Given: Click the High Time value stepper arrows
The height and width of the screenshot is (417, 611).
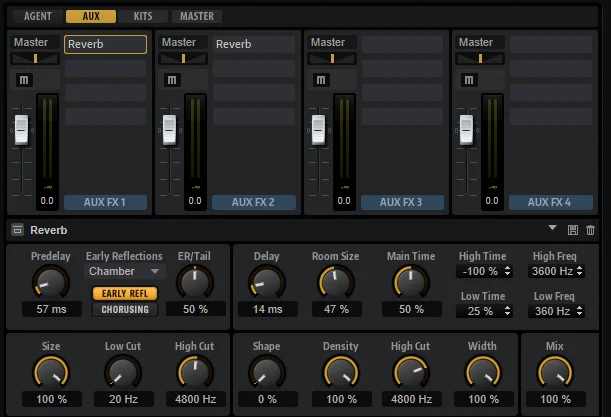Looking at the screenshot, I should coord(507,271).
